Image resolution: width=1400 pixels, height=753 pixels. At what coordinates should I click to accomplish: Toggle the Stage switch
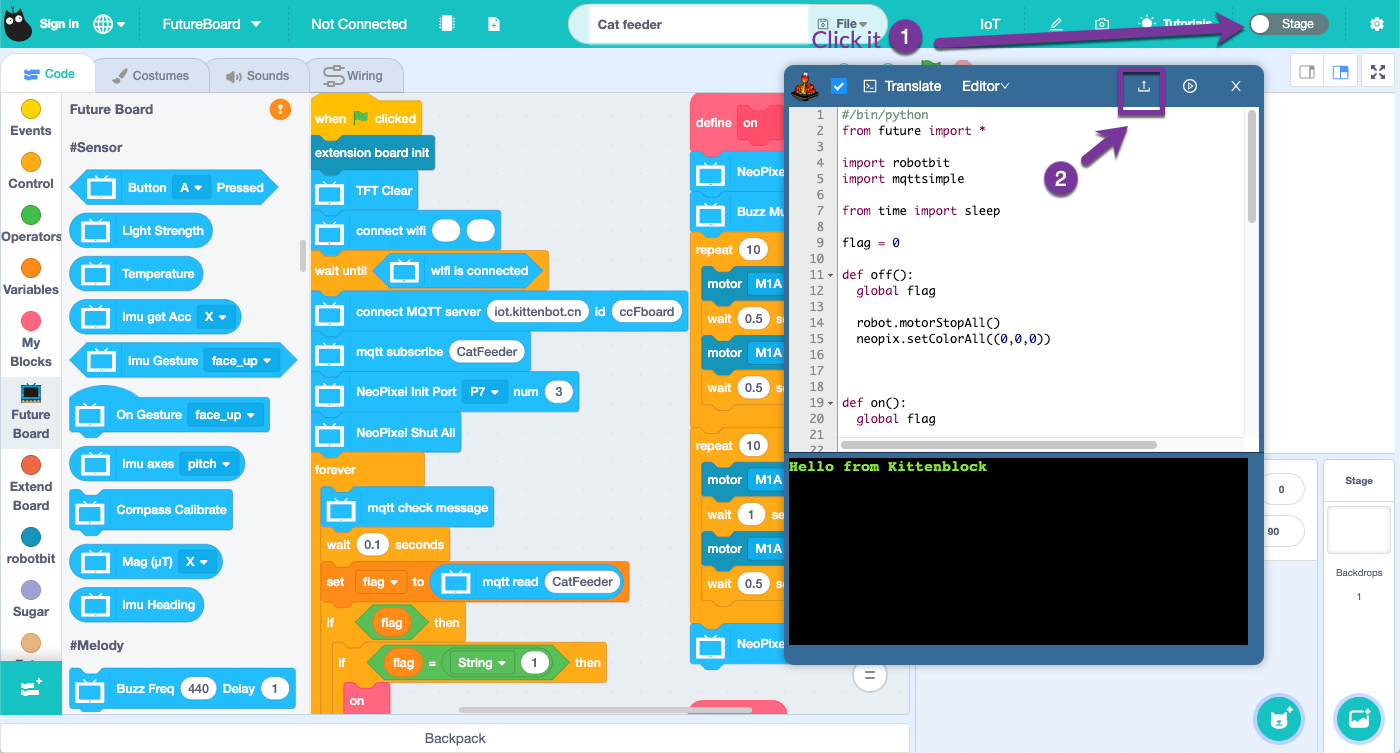point(1288,24)
